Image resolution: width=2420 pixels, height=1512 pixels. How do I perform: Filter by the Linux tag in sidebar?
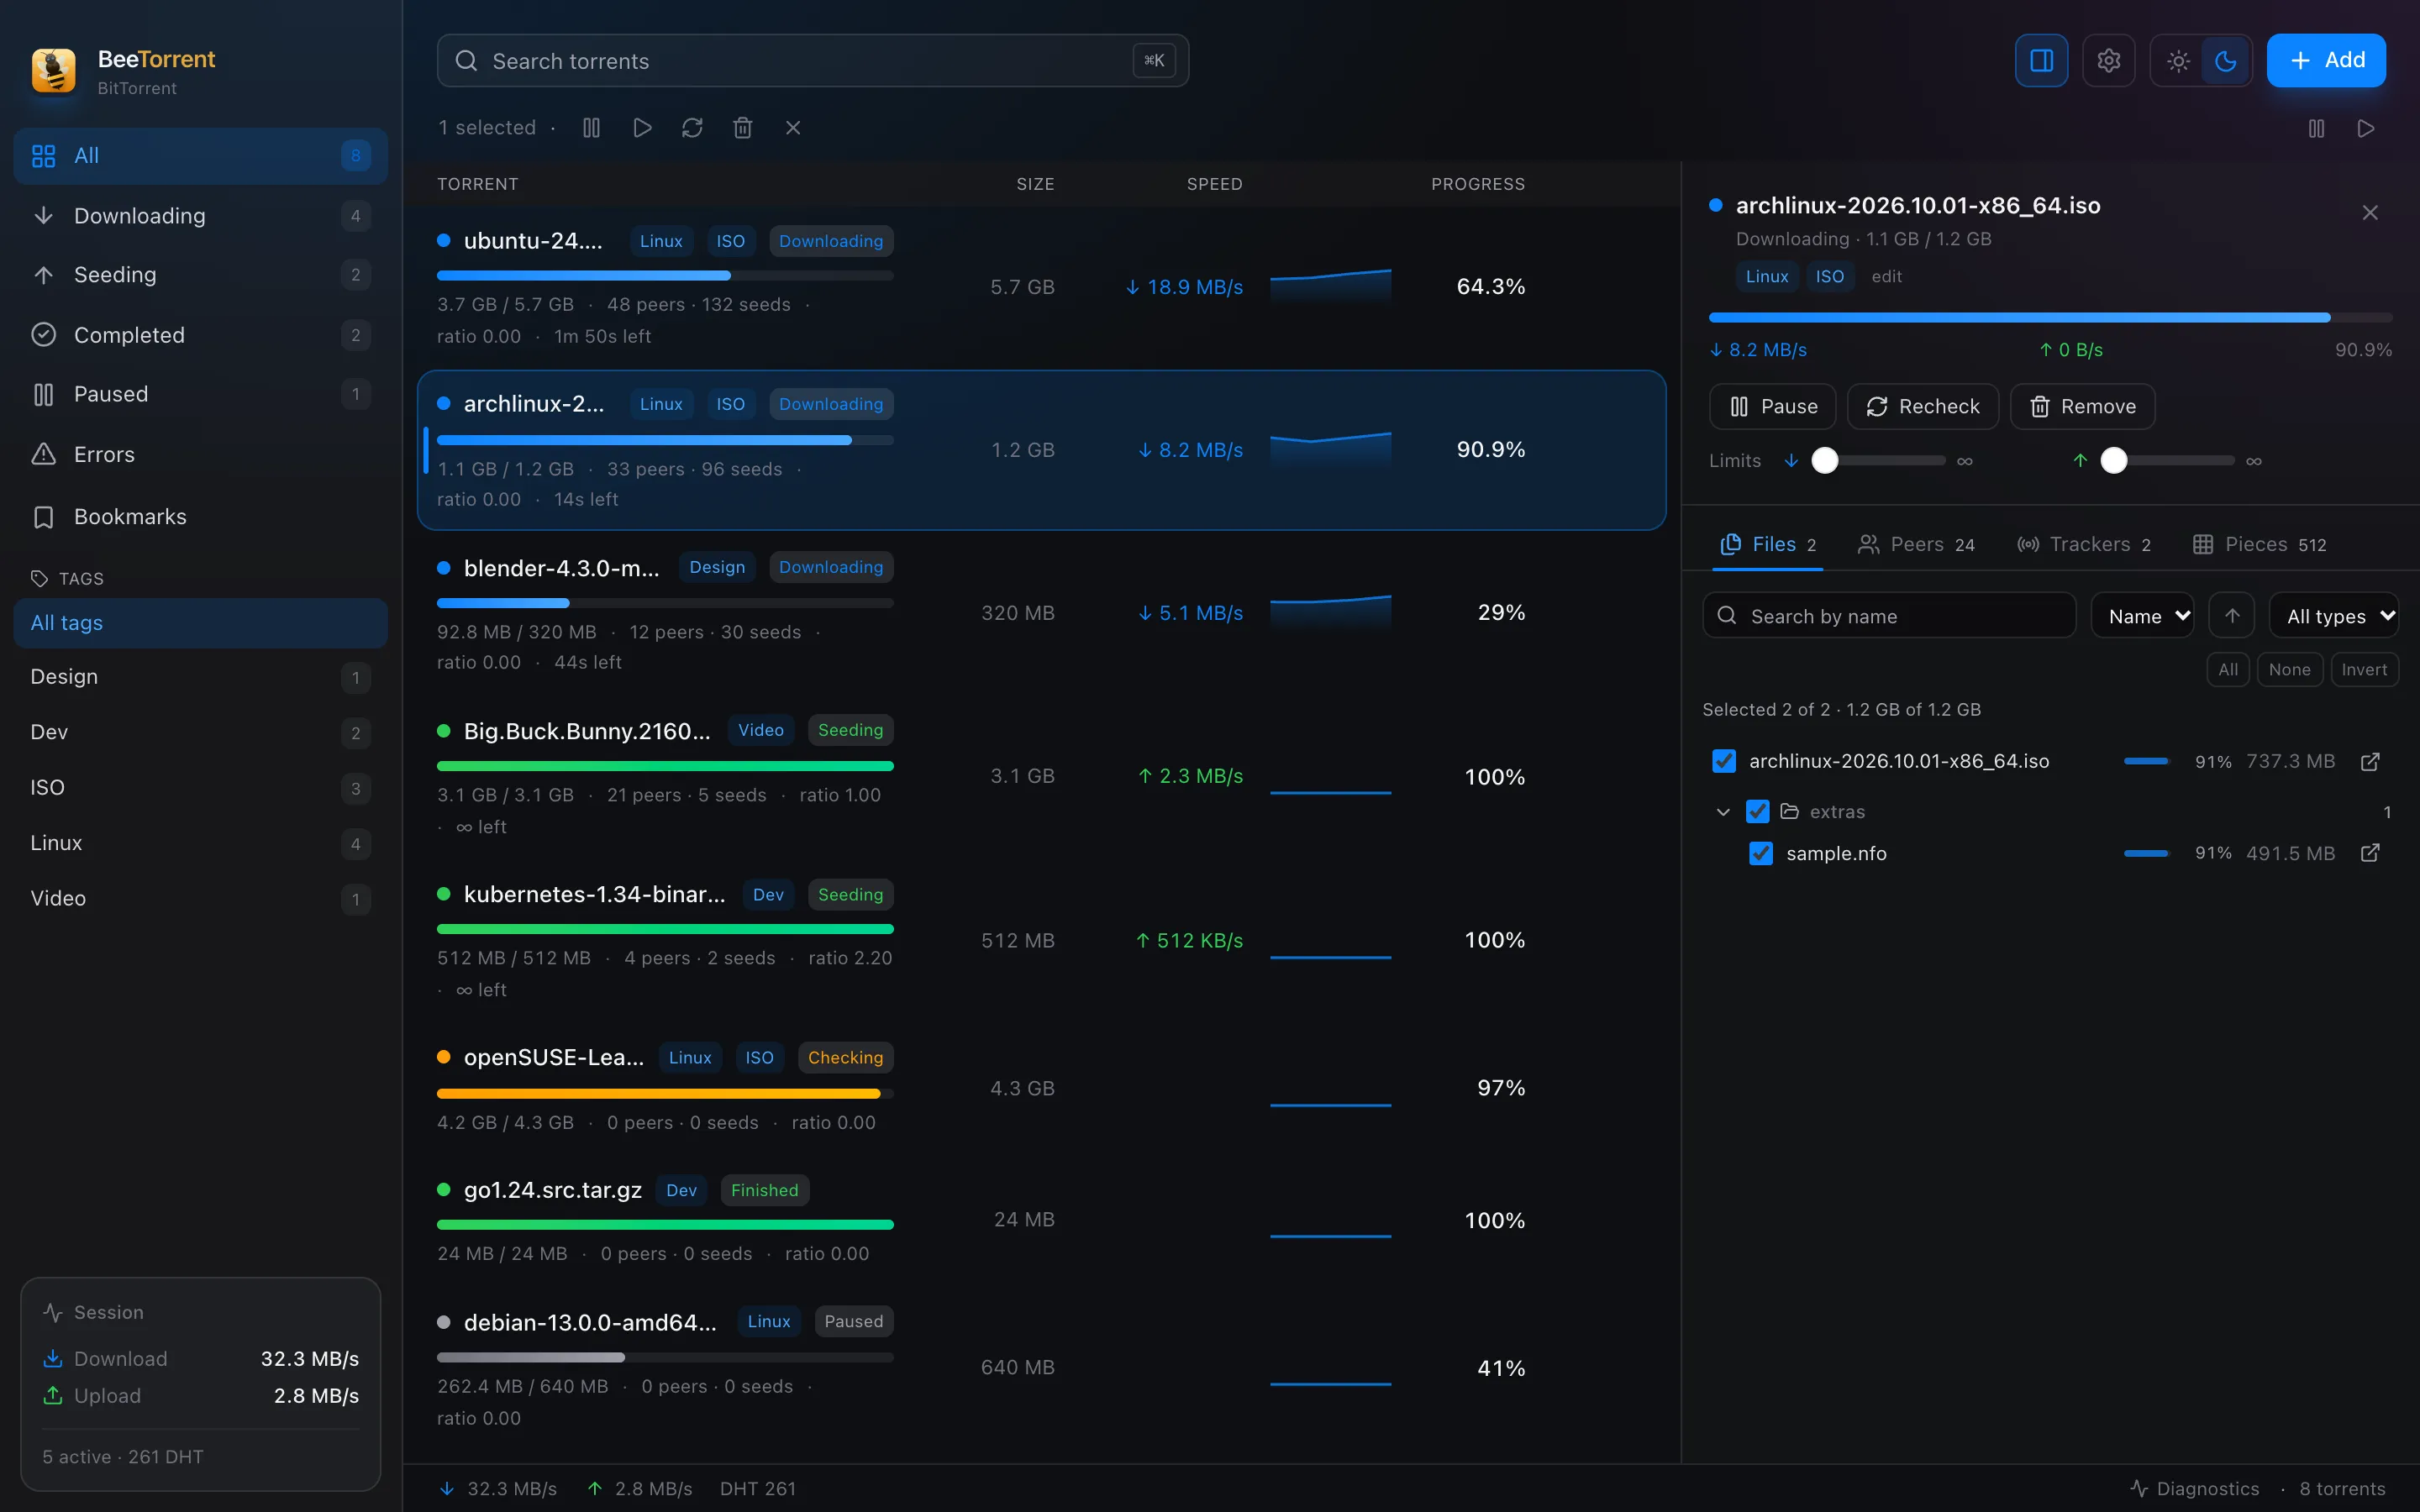pyautogui.click(x=200, y=843)
